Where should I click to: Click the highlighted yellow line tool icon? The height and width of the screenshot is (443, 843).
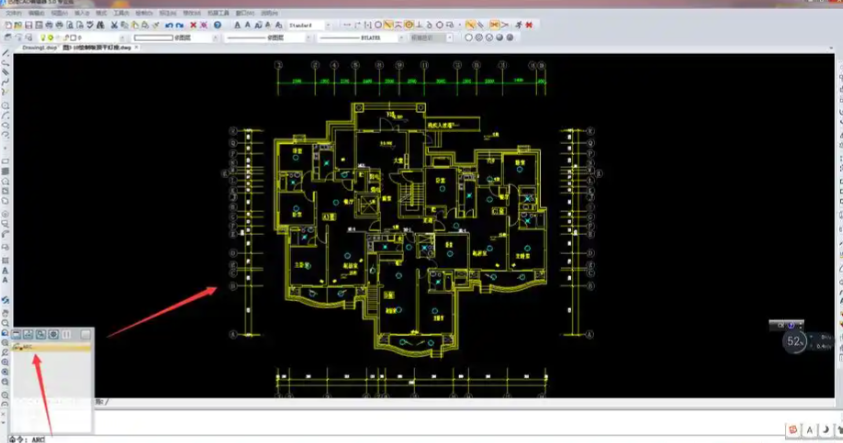[x=388, y=25]
